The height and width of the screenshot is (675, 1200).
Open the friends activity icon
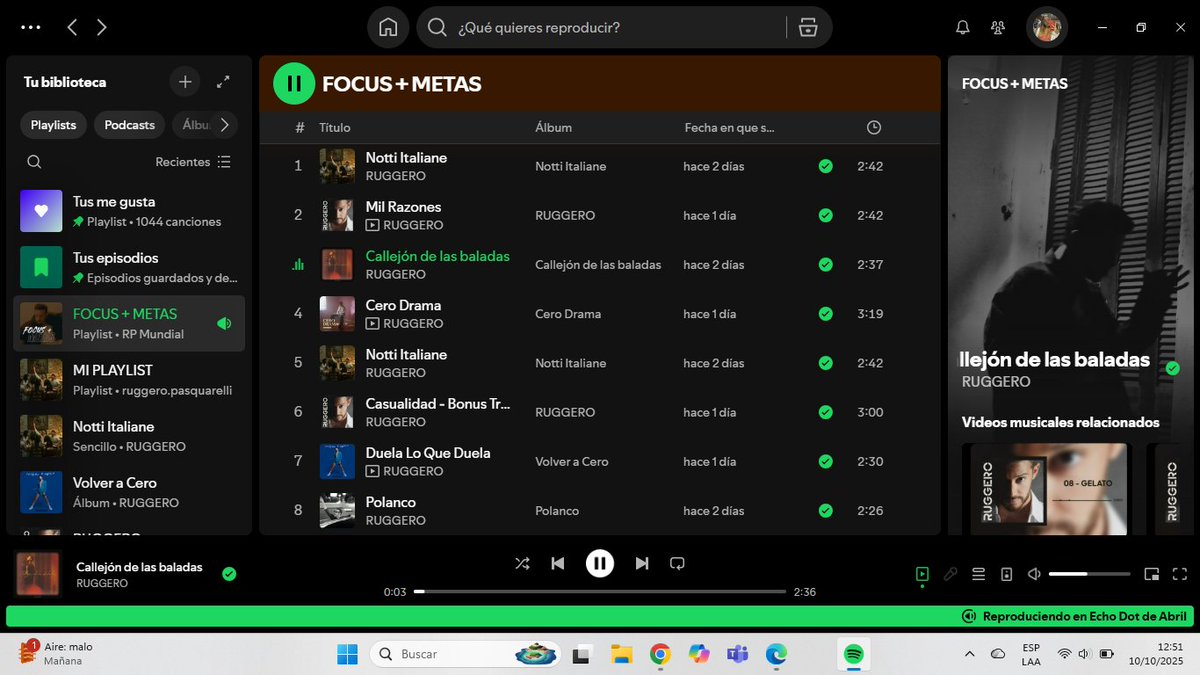(x=998, y=27)
